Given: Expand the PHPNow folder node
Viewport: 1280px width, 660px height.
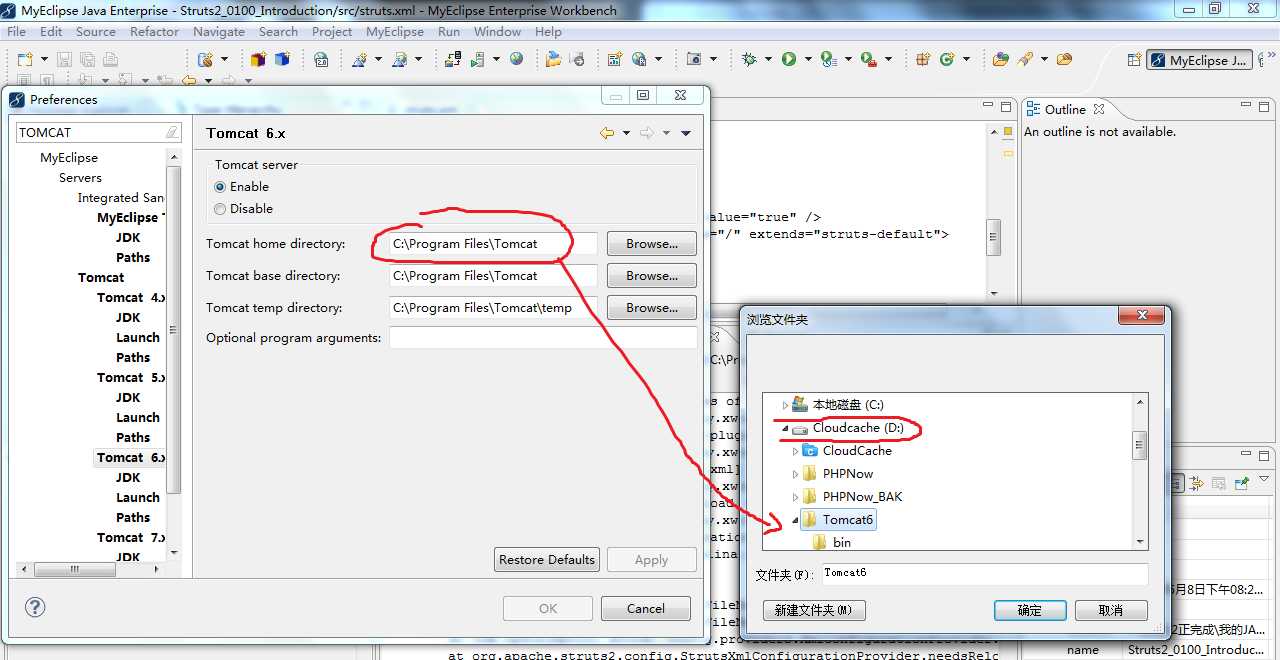Looking at the screenshot, I should click(x=796, y=474).
